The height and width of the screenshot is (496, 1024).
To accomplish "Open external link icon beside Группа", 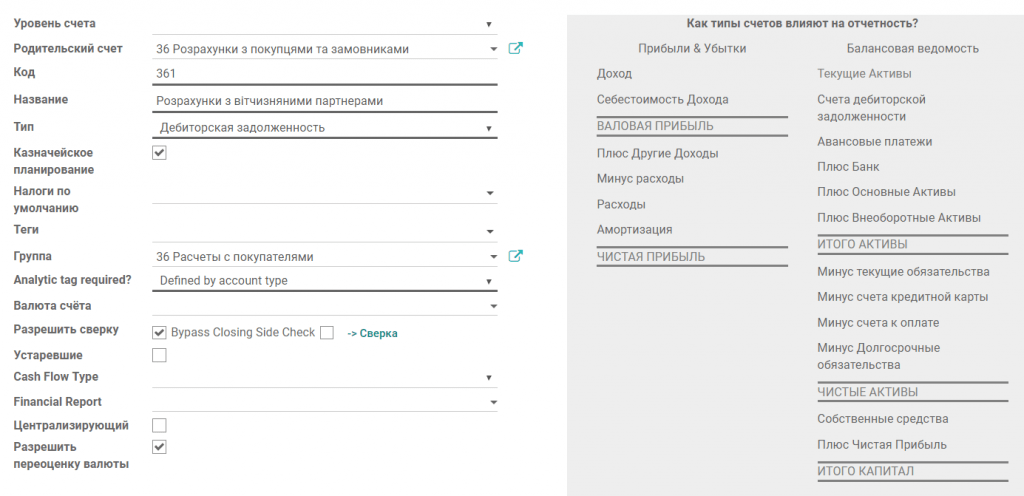I will pos(515,256).
